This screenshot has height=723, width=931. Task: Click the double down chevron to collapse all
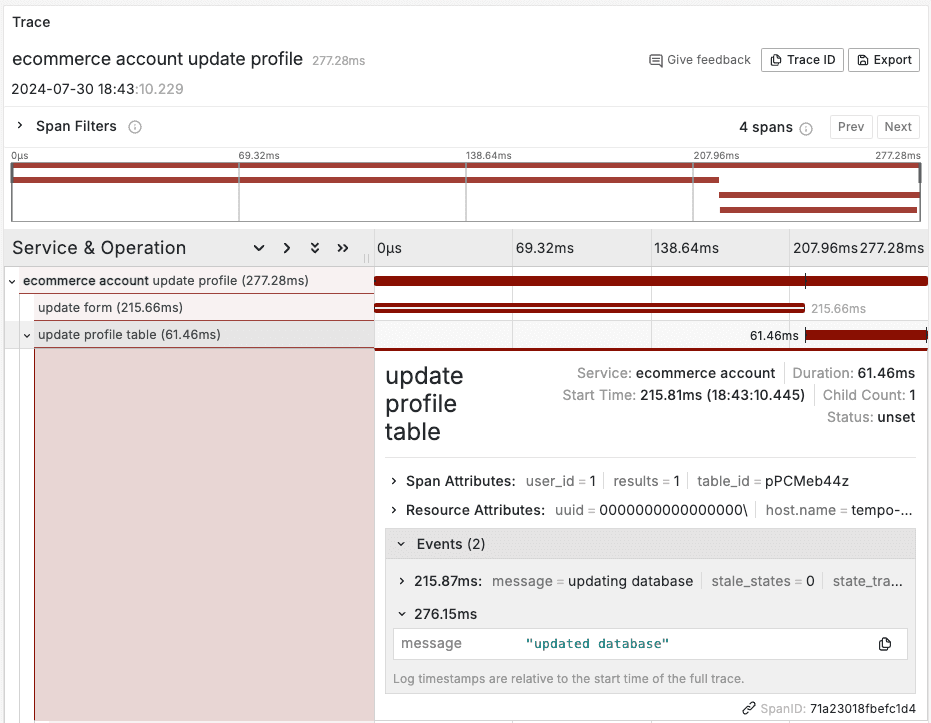(x=315, y=248)
